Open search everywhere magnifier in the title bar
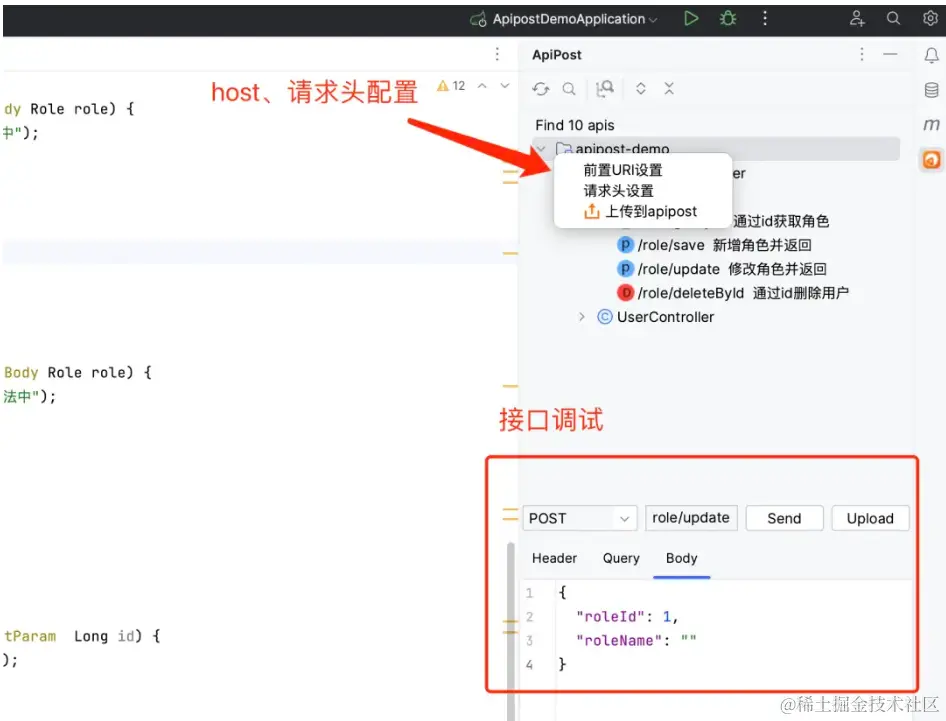Screen dimensions: 946x721 (x=894, y=19)
